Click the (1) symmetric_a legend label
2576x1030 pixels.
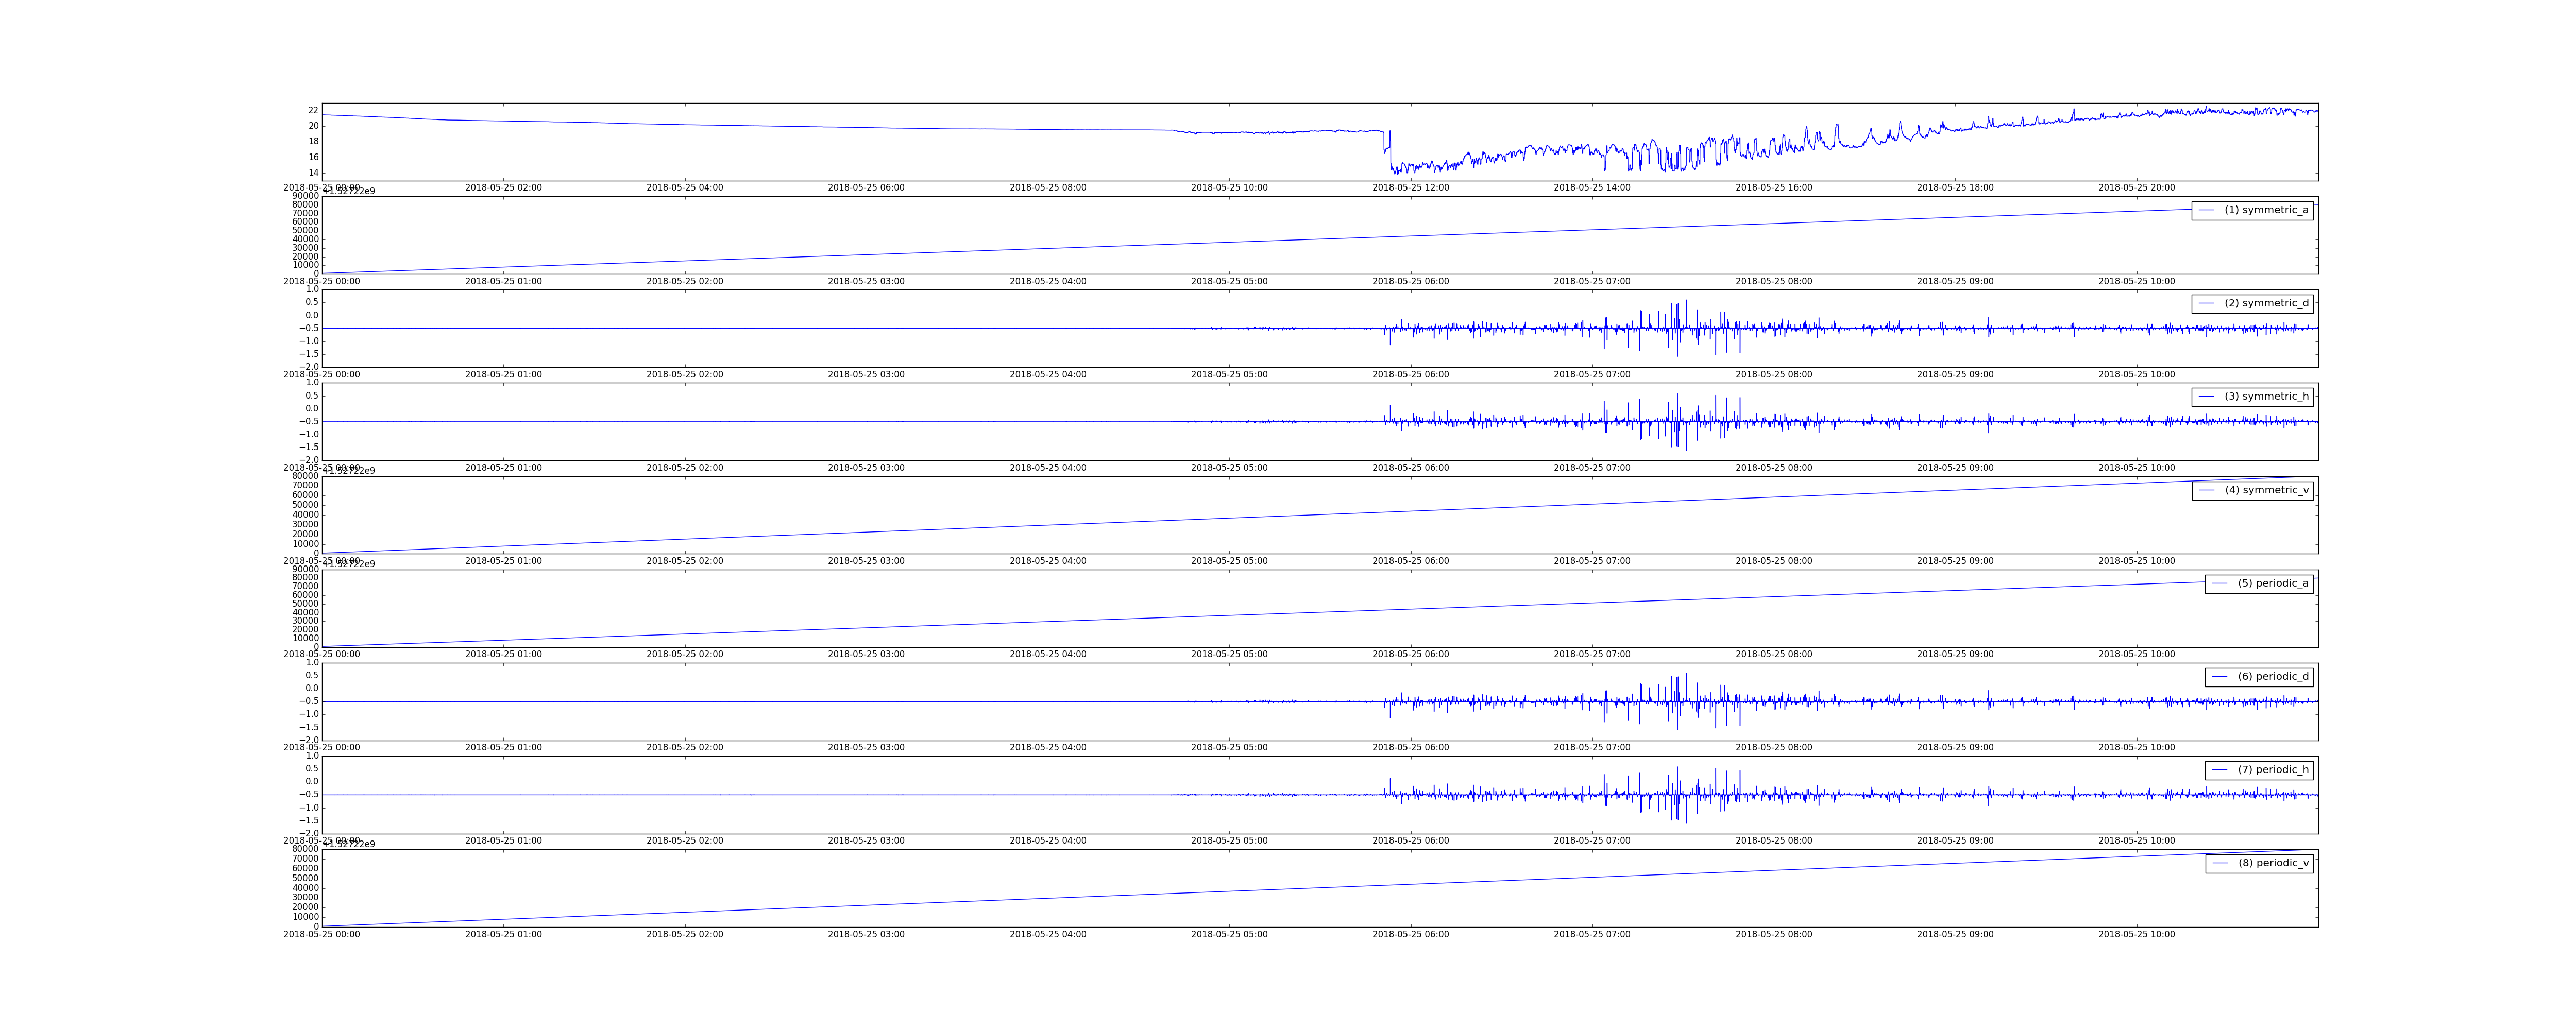[x=2266, y=210]
